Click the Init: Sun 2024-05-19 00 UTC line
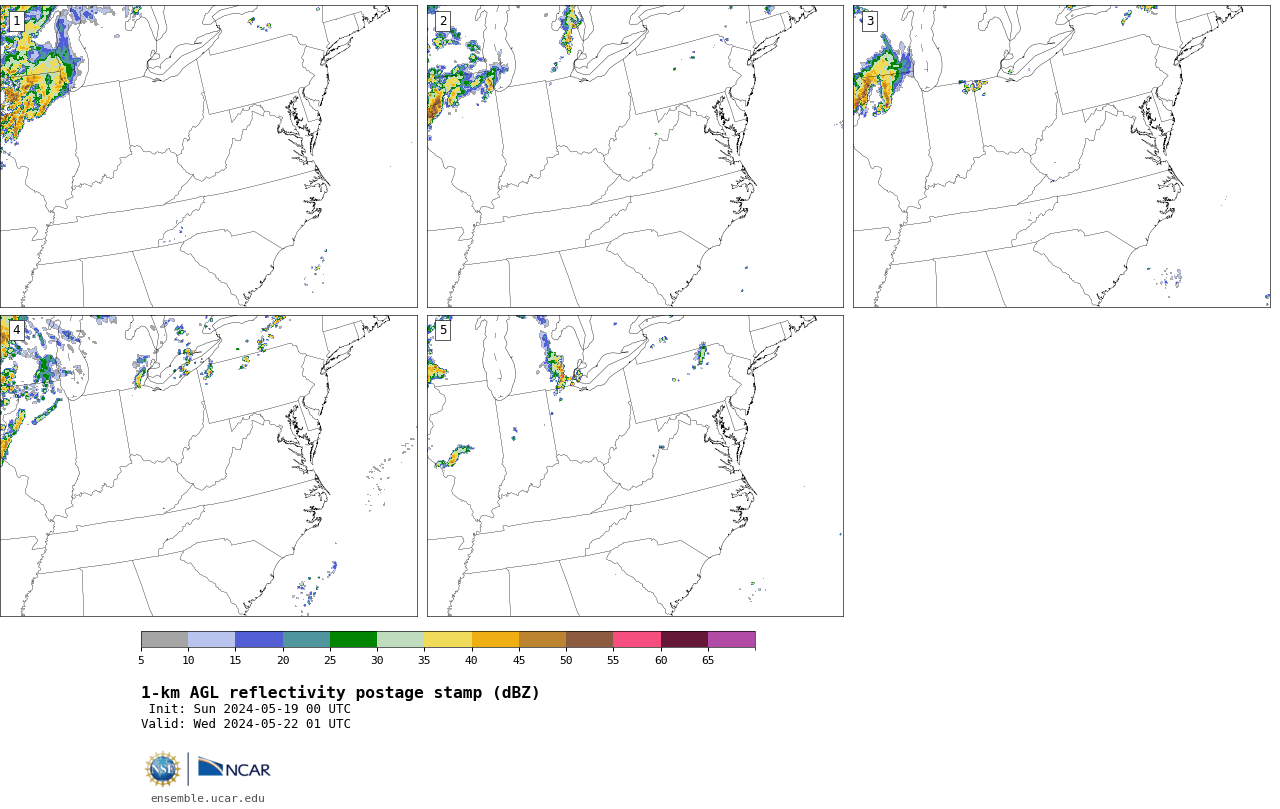 pyautogui.click(x=250, y=709)
